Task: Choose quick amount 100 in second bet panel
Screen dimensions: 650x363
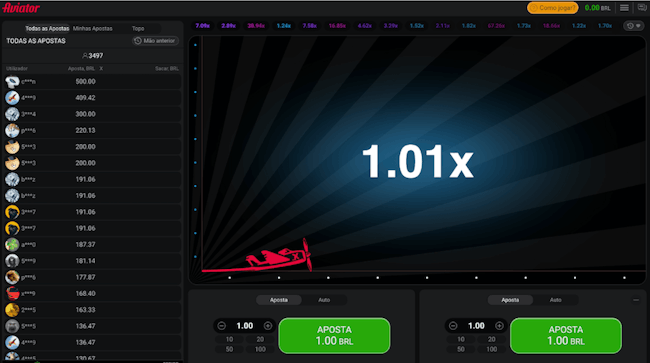Action: (x=491, y=349)
